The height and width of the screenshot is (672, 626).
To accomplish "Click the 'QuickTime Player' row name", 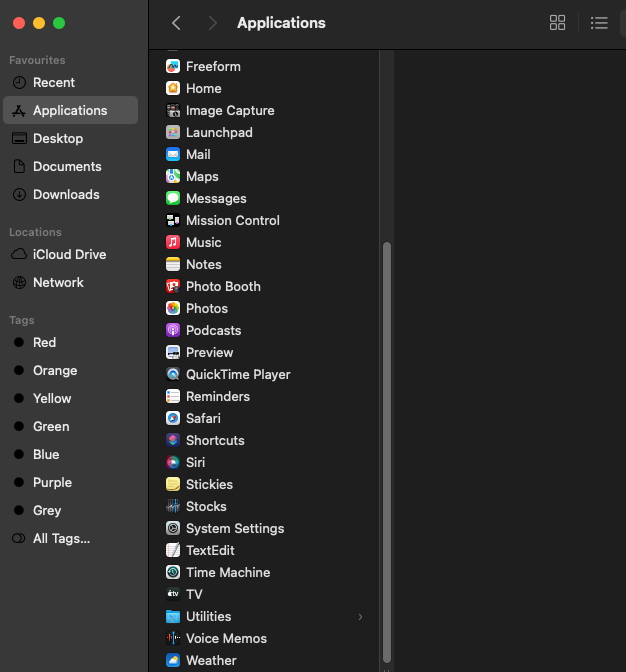I will (x=238, y=375).
